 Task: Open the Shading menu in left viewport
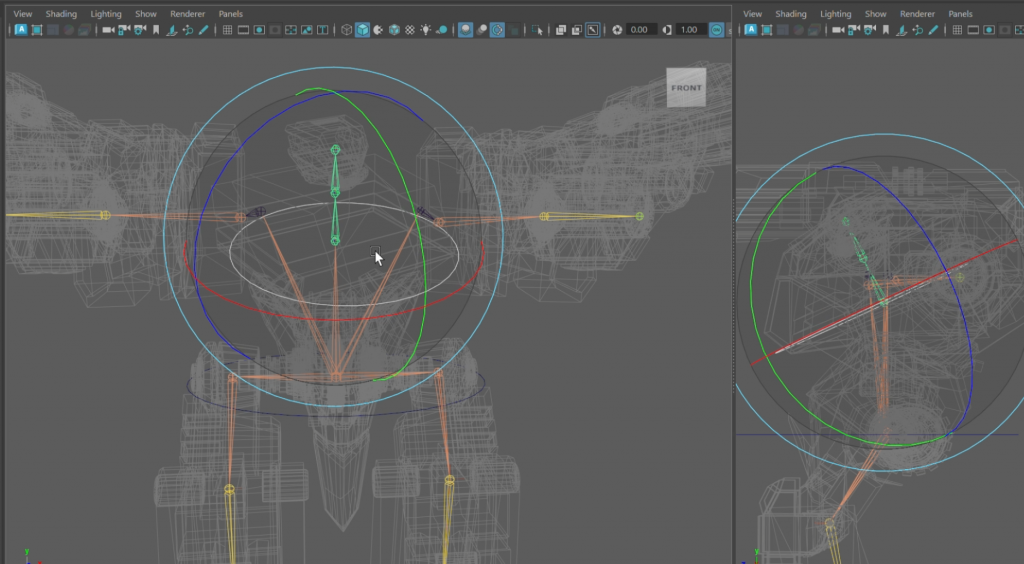pos(60,14)
